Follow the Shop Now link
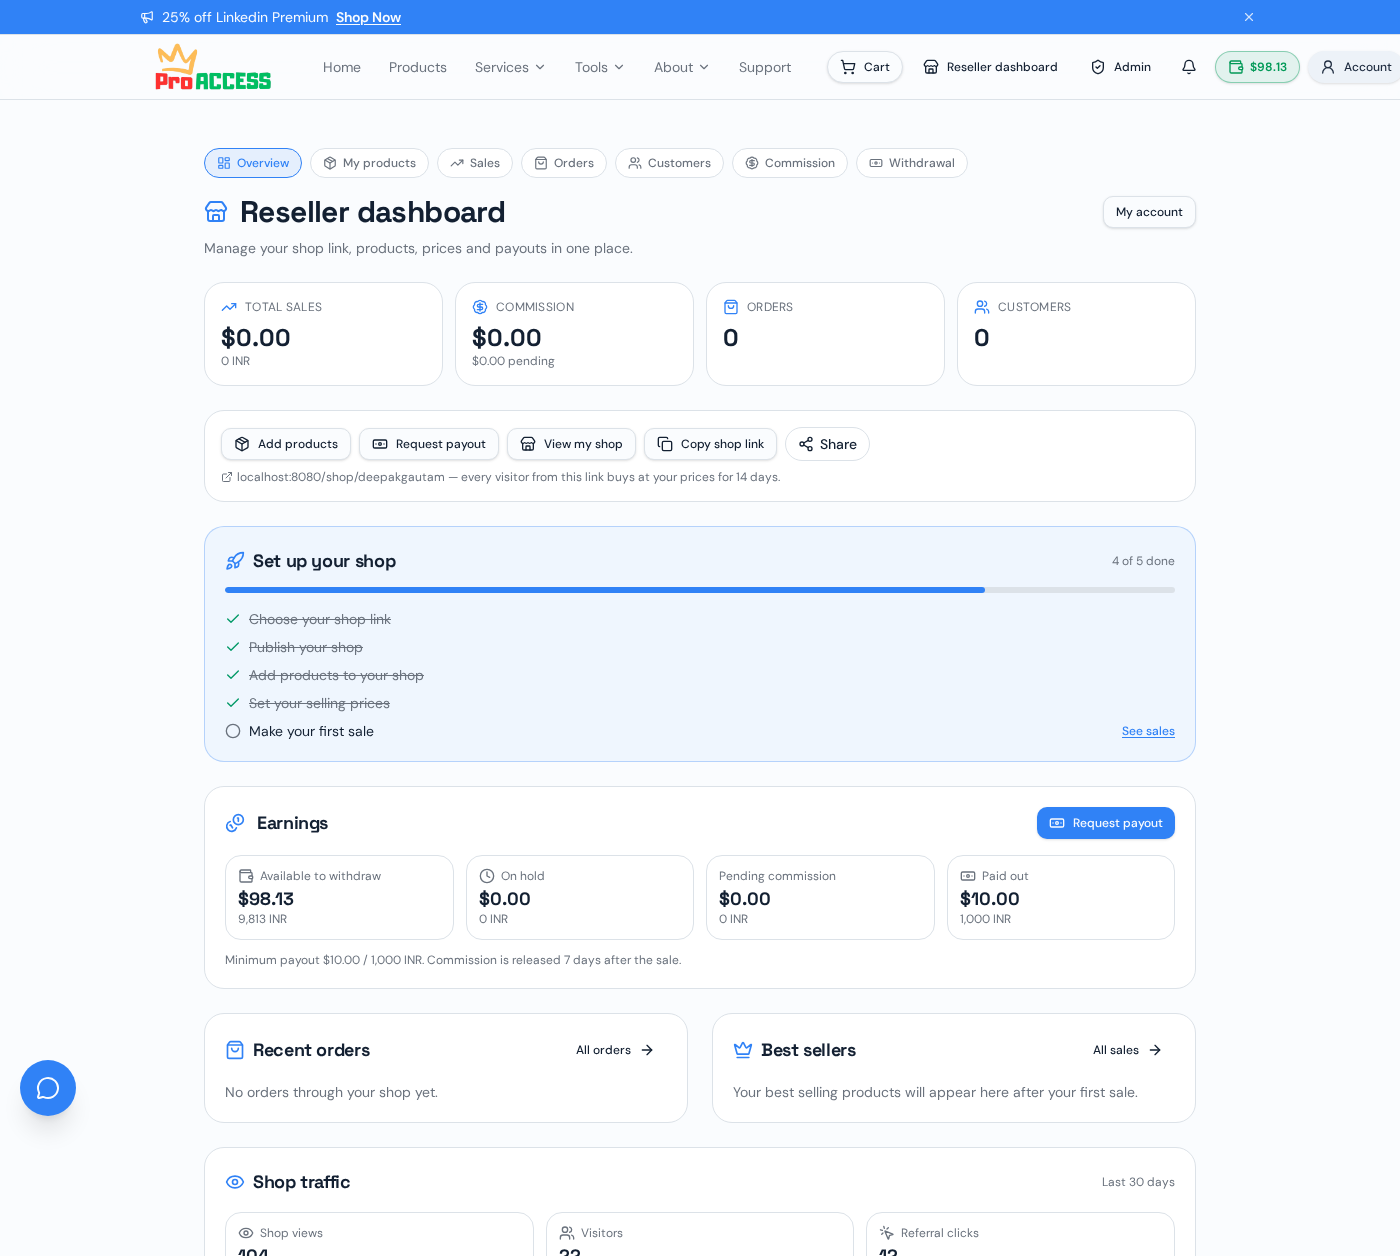The image size is (1400, 1256). pos(368,17)
